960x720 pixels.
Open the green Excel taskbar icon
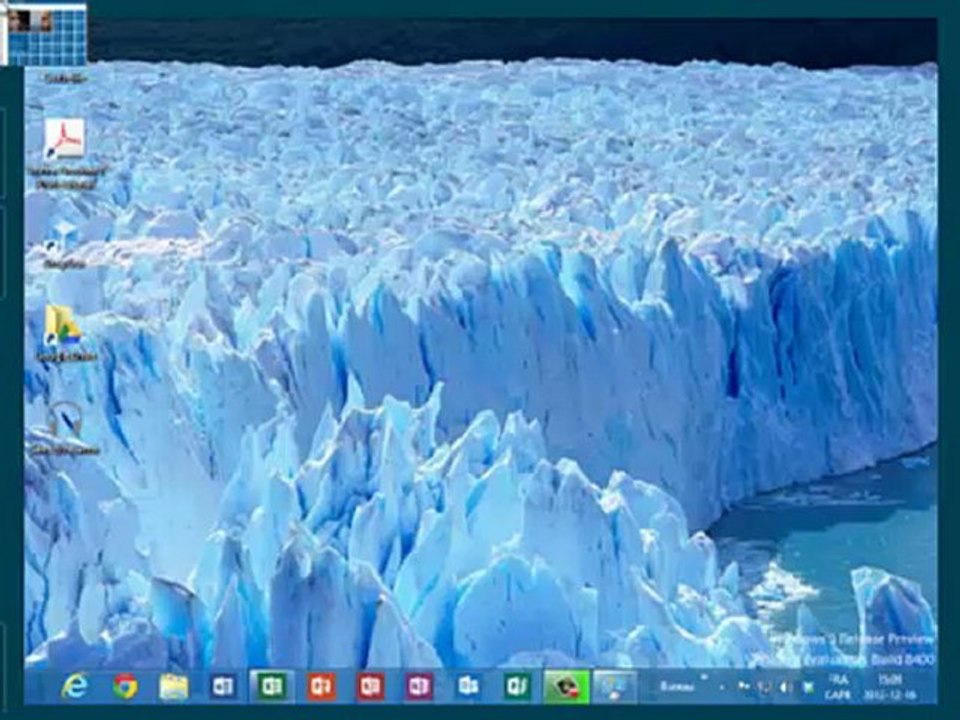(x=272, y=686)
